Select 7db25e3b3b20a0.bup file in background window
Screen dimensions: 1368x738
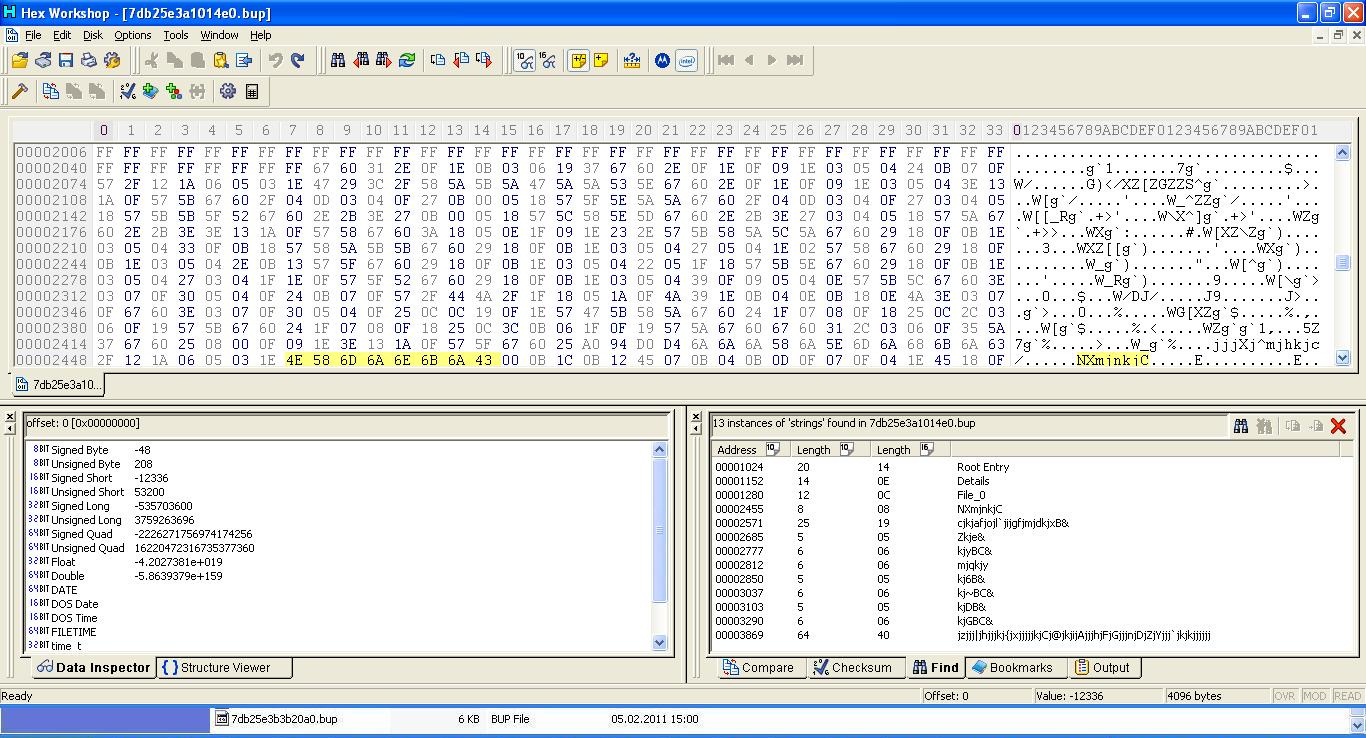(x=284, y=719)
